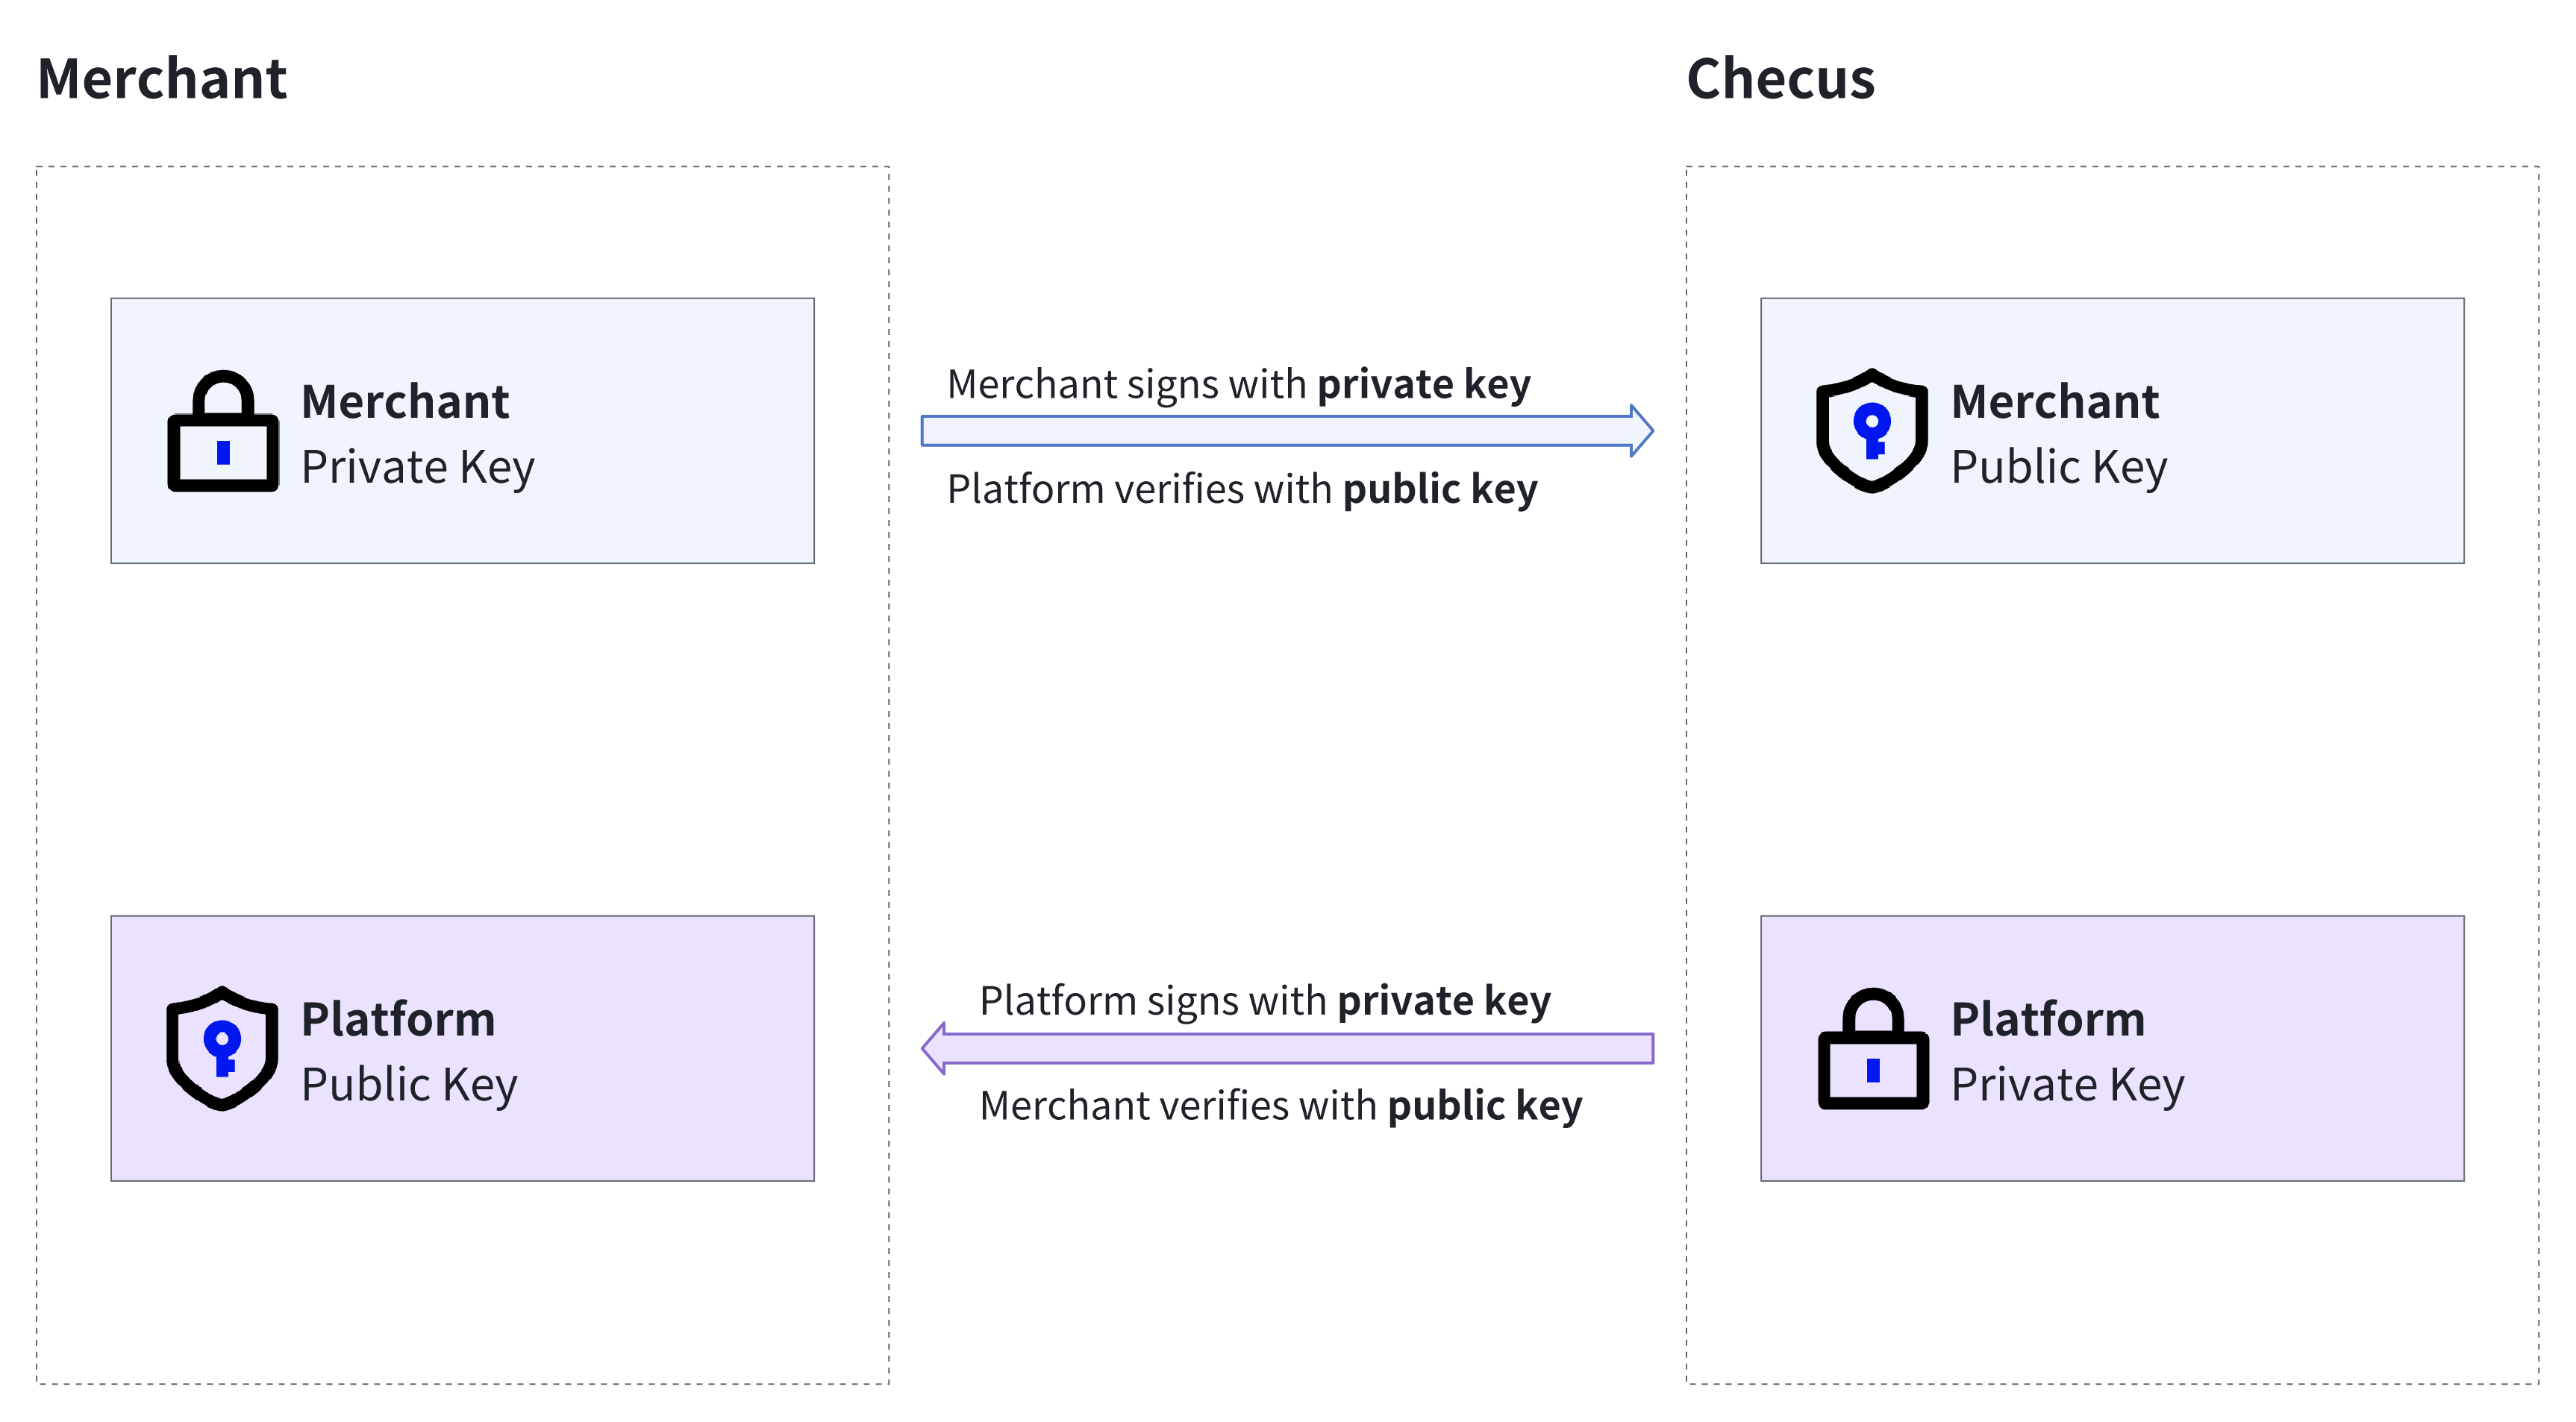2576x1422 pixels.
Task: Select "Public Key" label beside Platform shield
Action: (409, 1085)
